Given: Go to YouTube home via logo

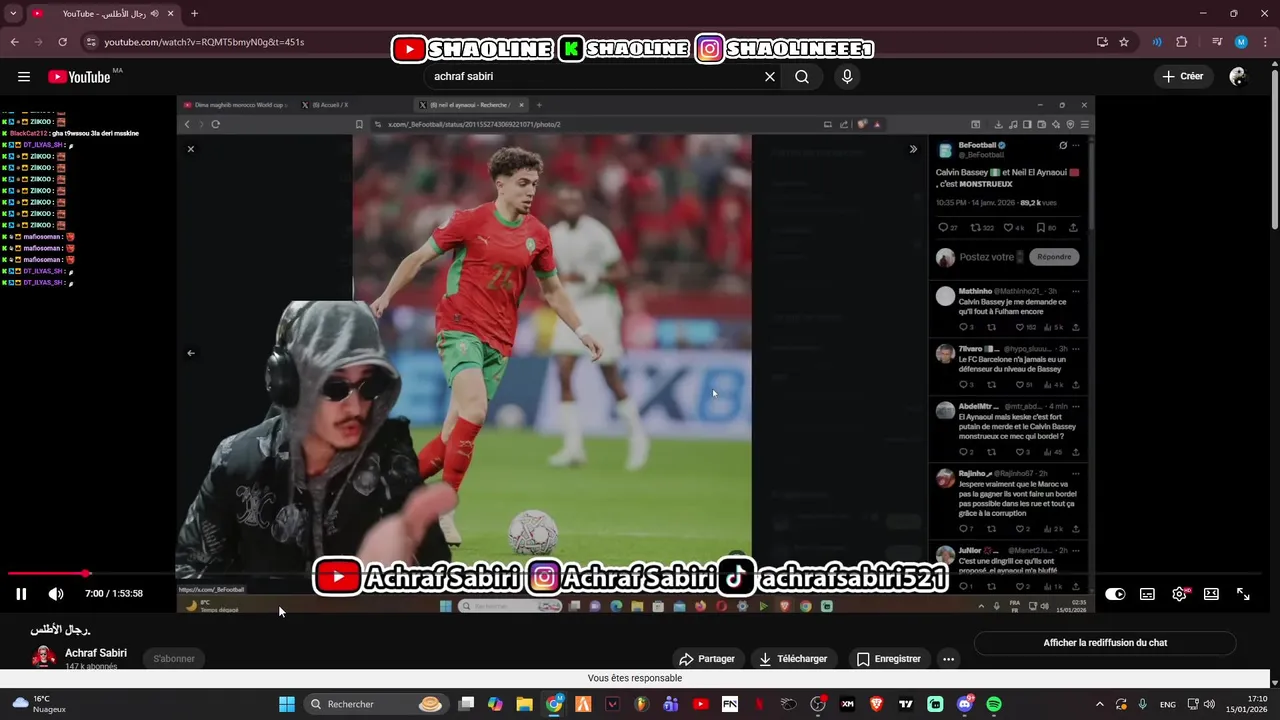Looking at the screenshot, I should pos(79,77).
